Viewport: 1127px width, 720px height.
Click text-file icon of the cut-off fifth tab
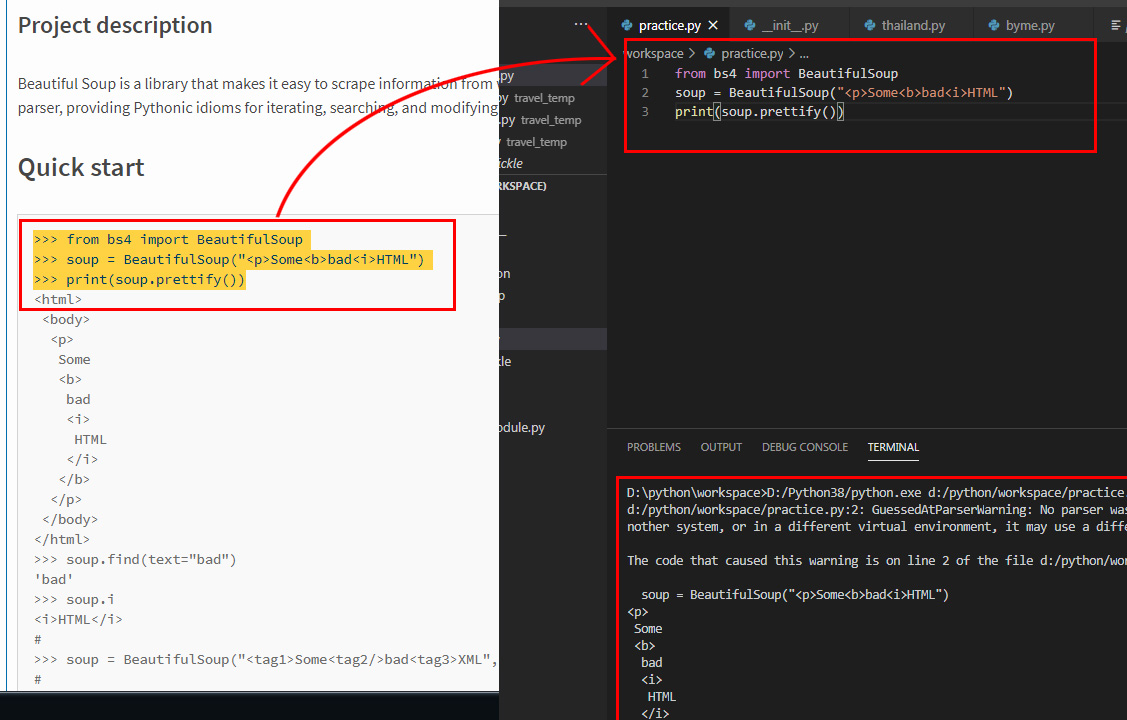click(x=1116, y=25)
